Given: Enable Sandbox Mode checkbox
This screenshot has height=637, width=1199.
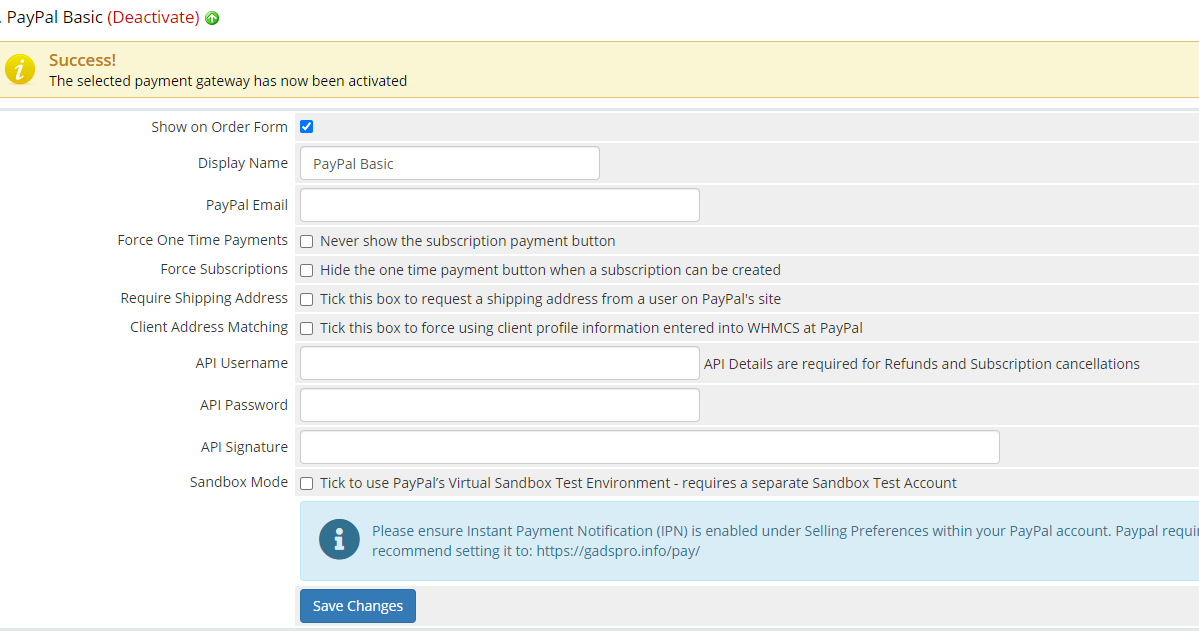Looking at the screenshot, I should (x=307, y=483).
